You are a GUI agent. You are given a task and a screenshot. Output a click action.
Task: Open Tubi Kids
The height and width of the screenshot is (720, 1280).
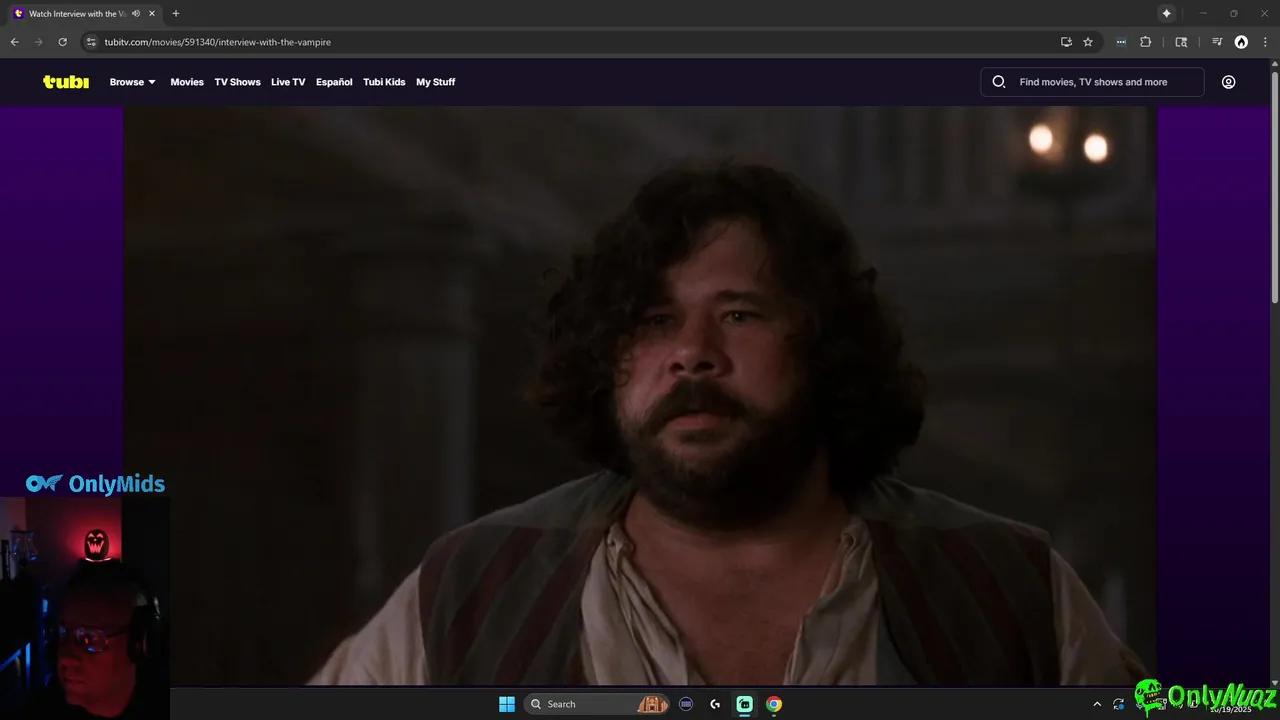tap(384, 82)
